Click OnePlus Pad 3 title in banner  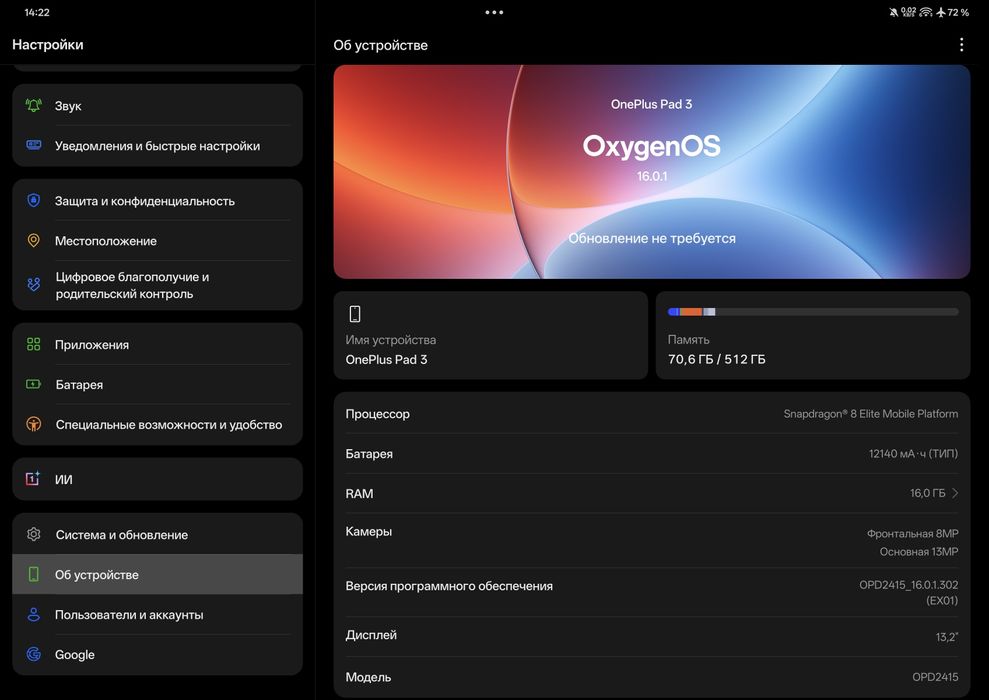pos(652,104)
